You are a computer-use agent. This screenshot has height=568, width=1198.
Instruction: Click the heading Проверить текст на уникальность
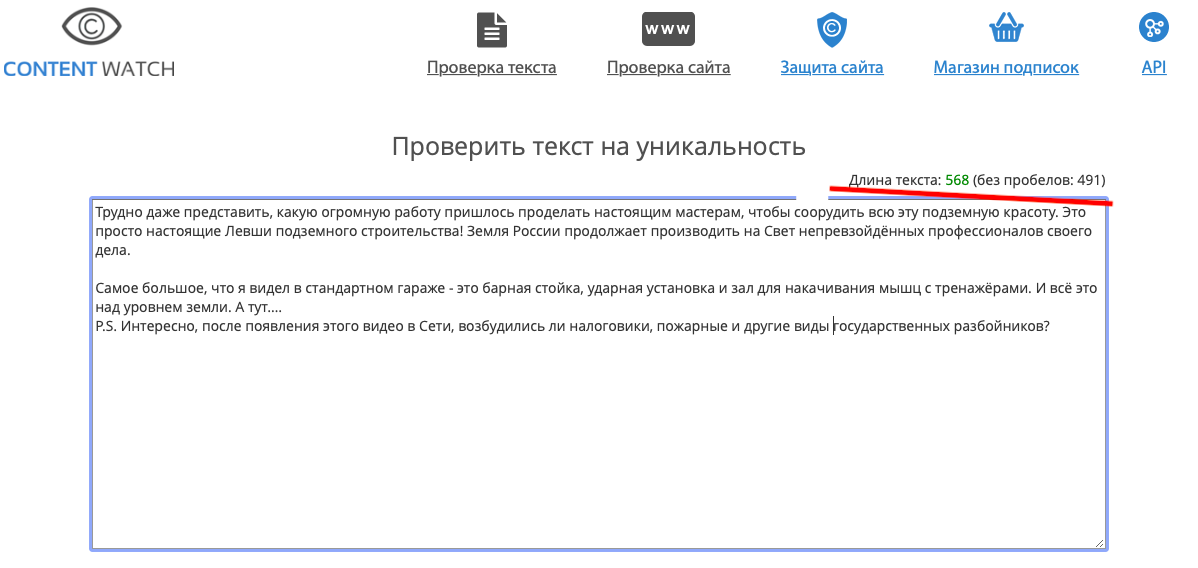coord(598,147)
